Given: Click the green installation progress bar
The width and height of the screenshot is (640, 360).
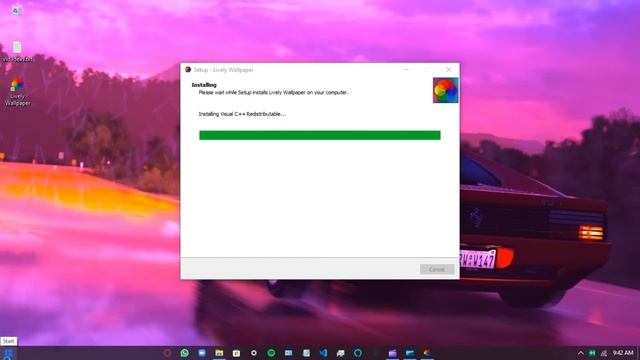Looking at the screenshot, I should click(320, 135).
